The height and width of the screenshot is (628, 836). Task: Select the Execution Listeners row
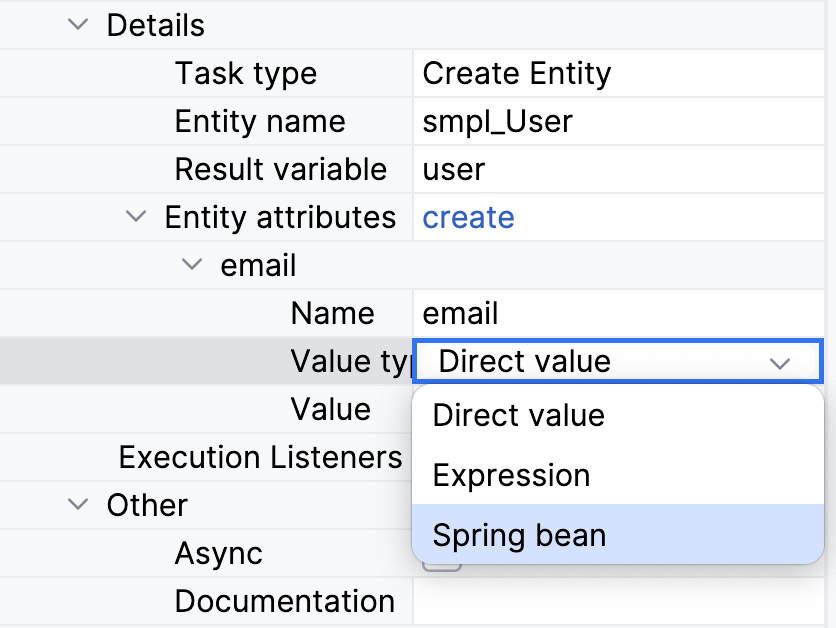tap(260, 458)
